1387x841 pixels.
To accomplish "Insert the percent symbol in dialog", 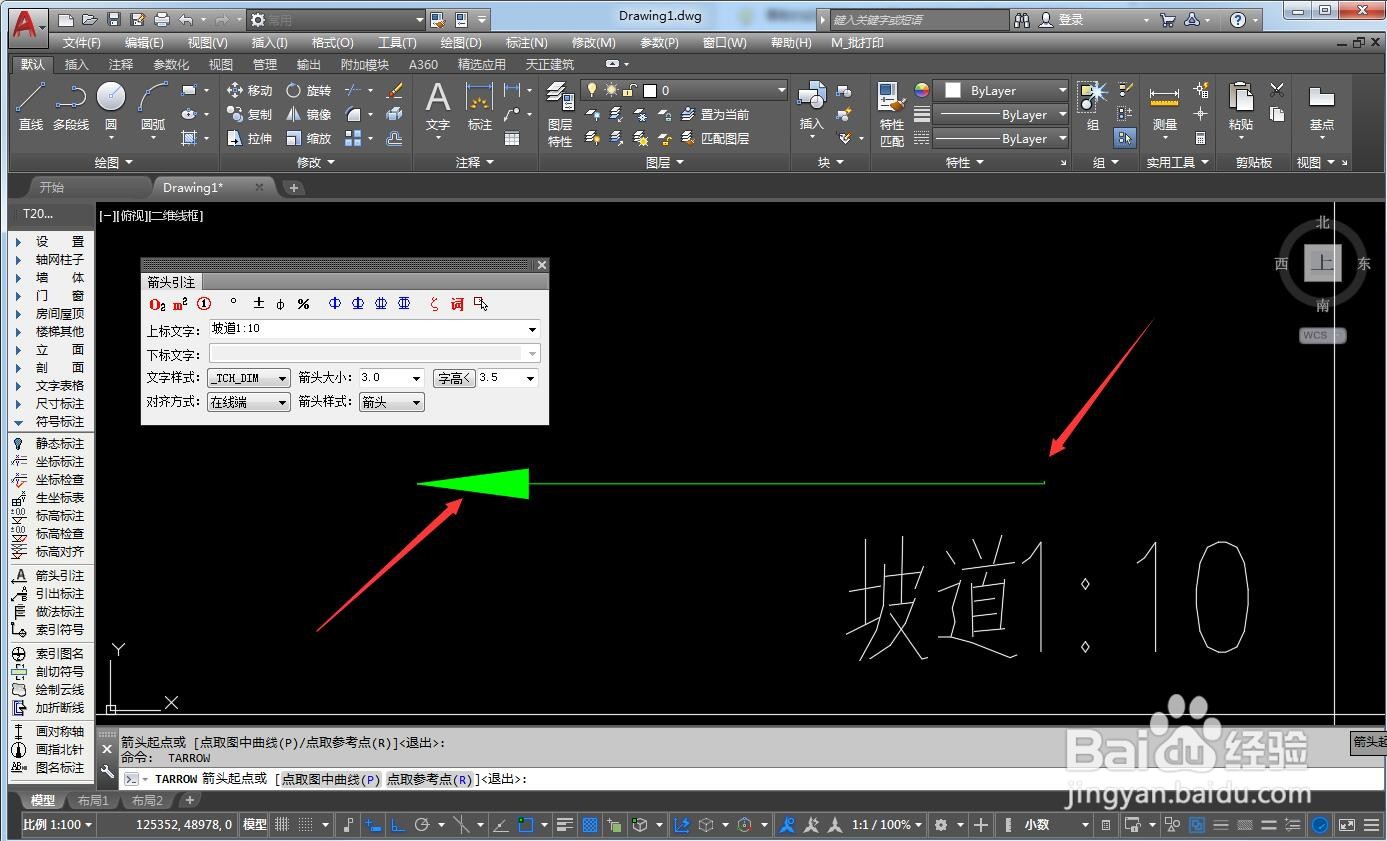I will [x=303, y=303].
